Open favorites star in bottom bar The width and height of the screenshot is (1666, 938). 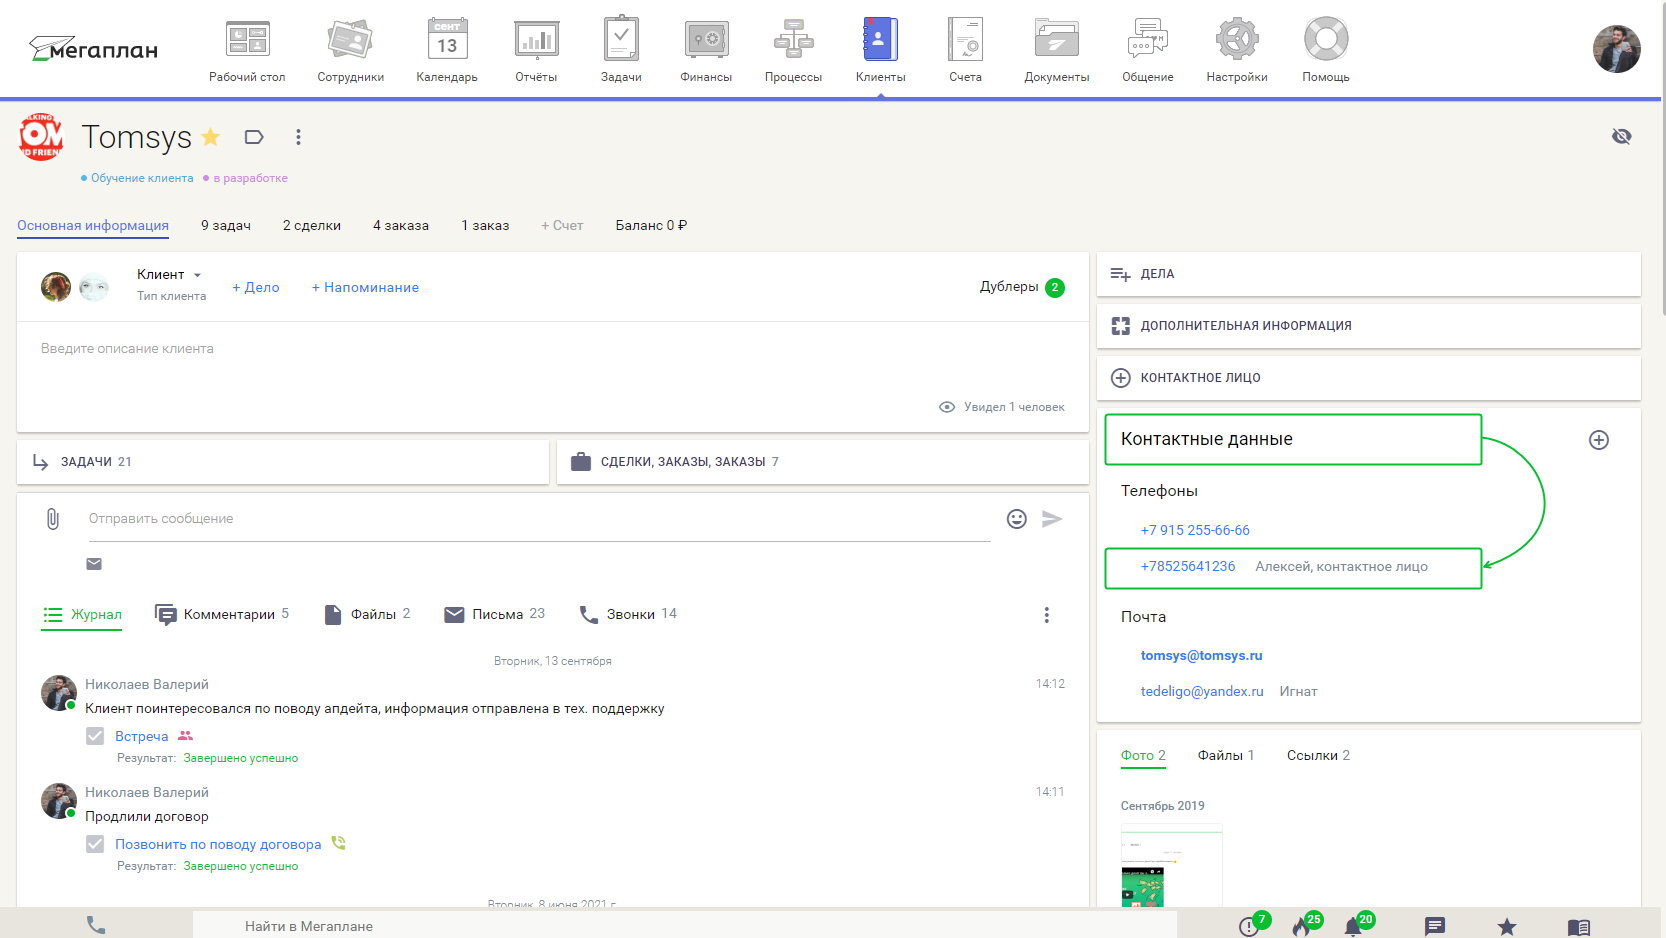1507,927
